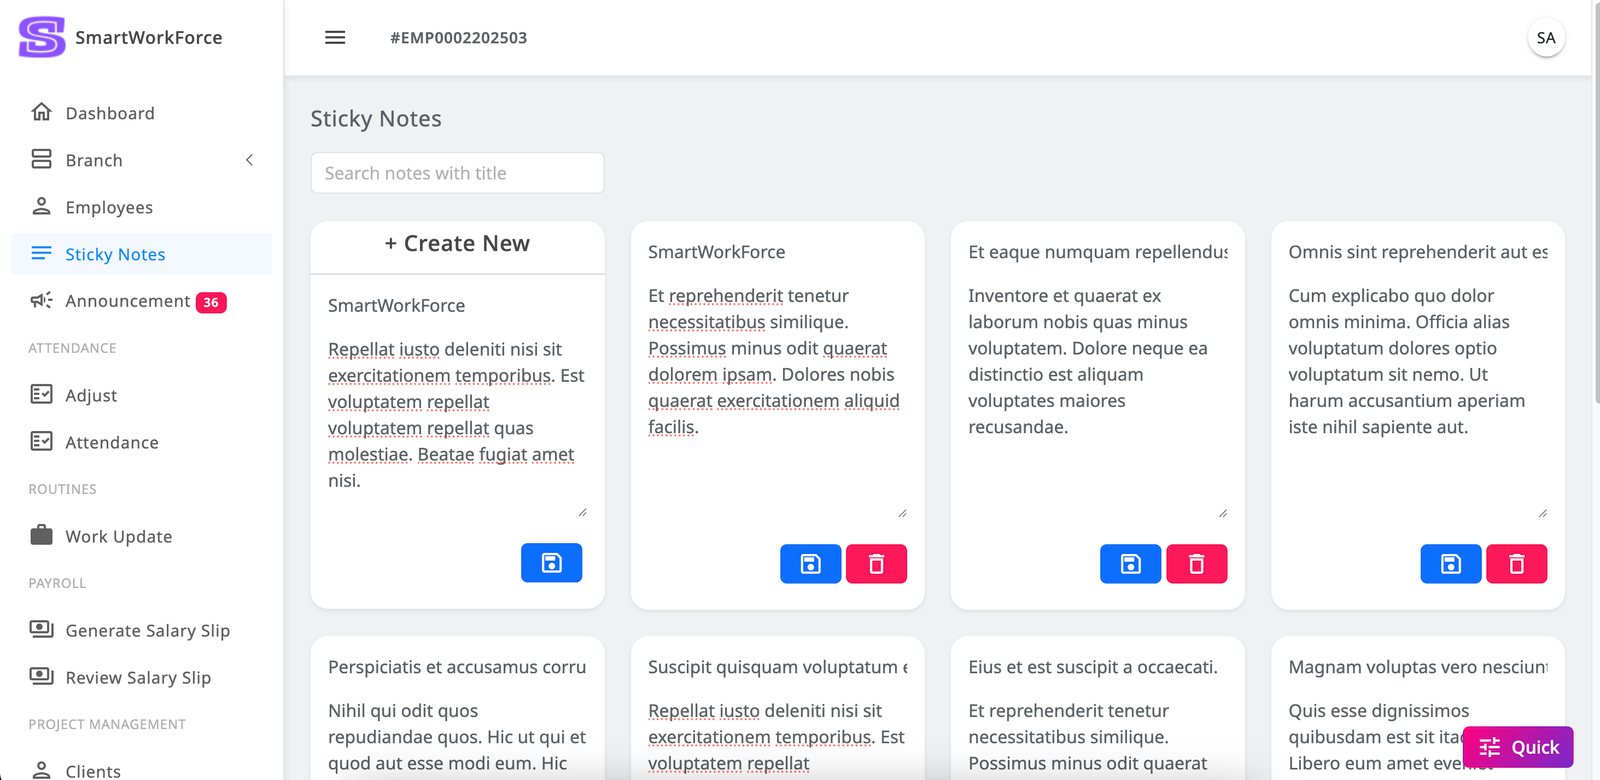
Task: Open Generate Salary Slip page
Action: [147, 630]
